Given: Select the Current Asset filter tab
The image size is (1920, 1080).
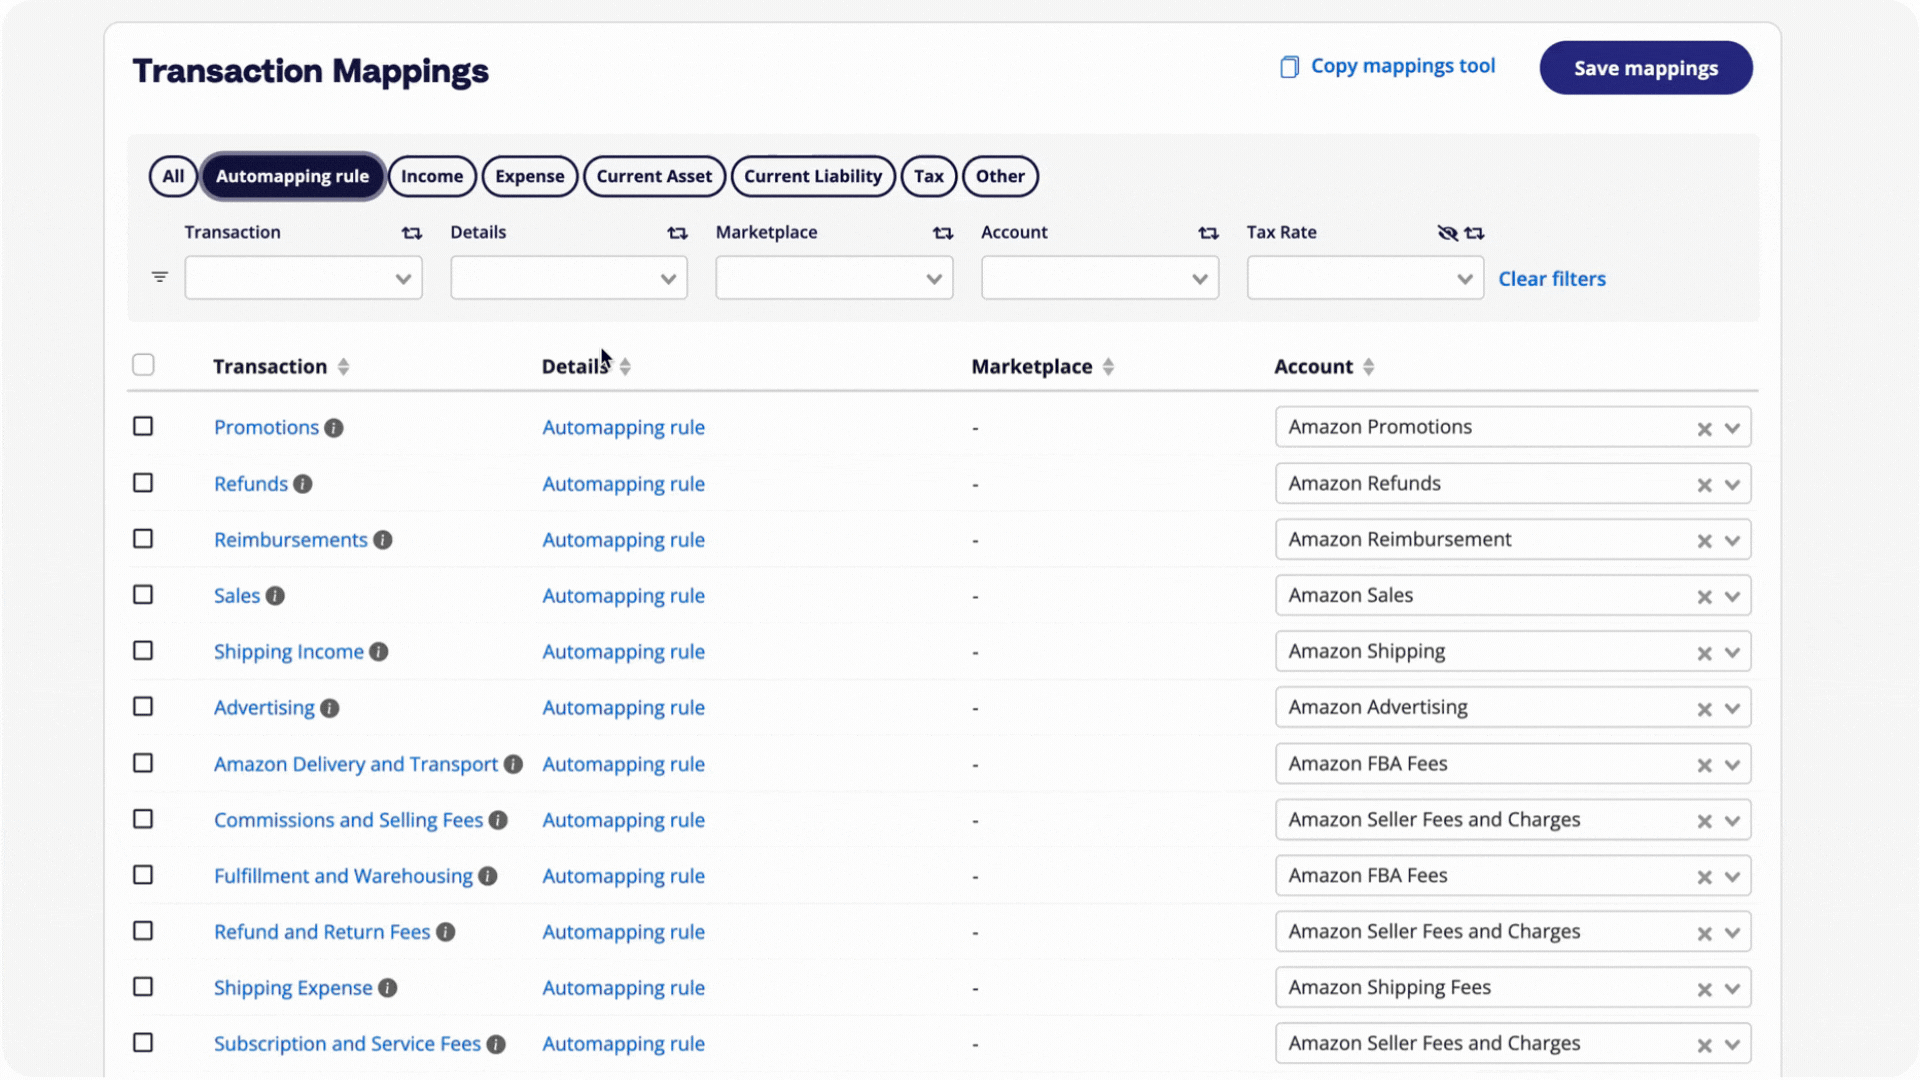Looking at the screenshot, I should 654,176.
